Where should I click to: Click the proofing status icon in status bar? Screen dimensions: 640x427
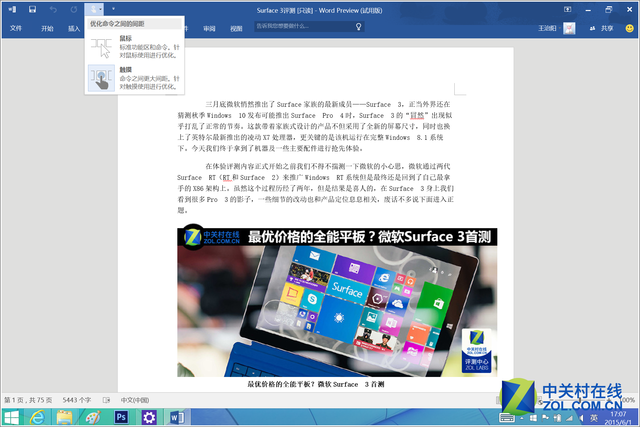106,400
